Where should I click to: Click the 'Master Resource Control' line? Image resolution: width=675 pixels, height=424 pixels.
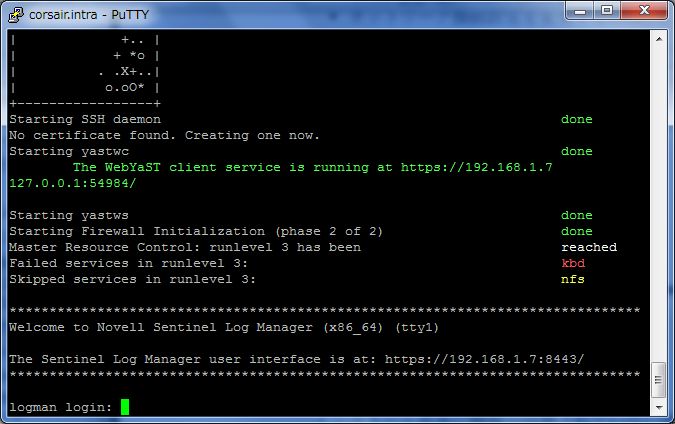coord(185,247)
